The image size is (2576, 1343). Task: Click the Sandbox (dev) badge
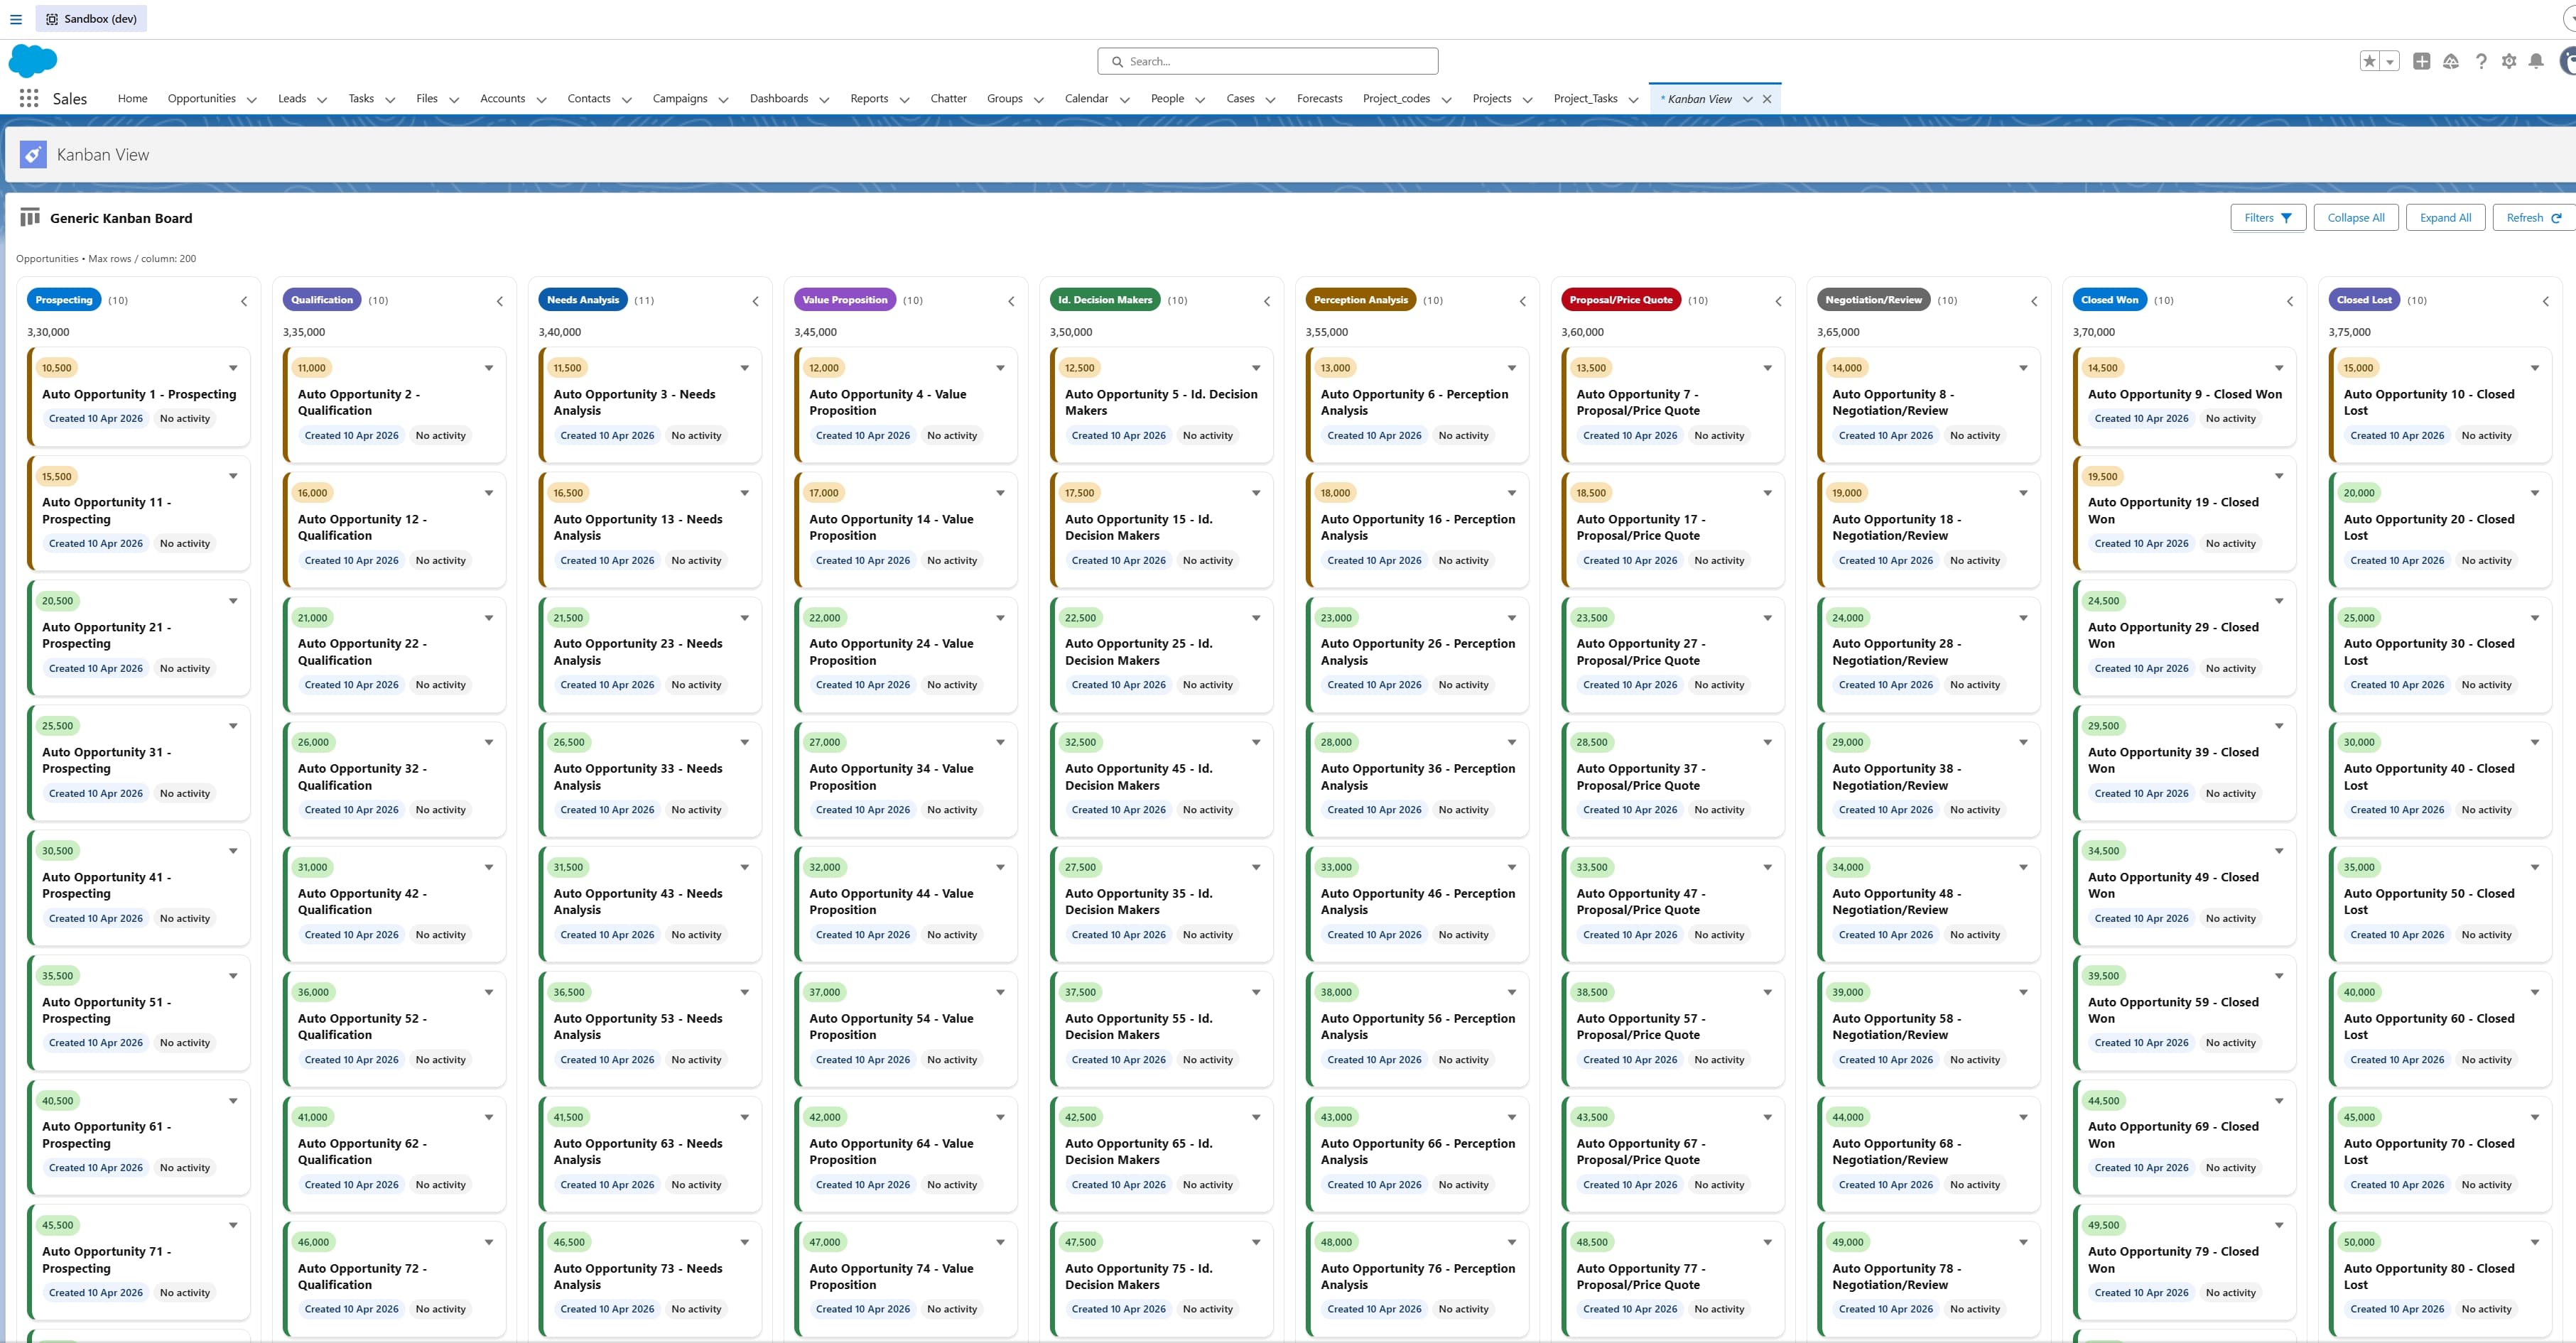click(x=91, y=19)
